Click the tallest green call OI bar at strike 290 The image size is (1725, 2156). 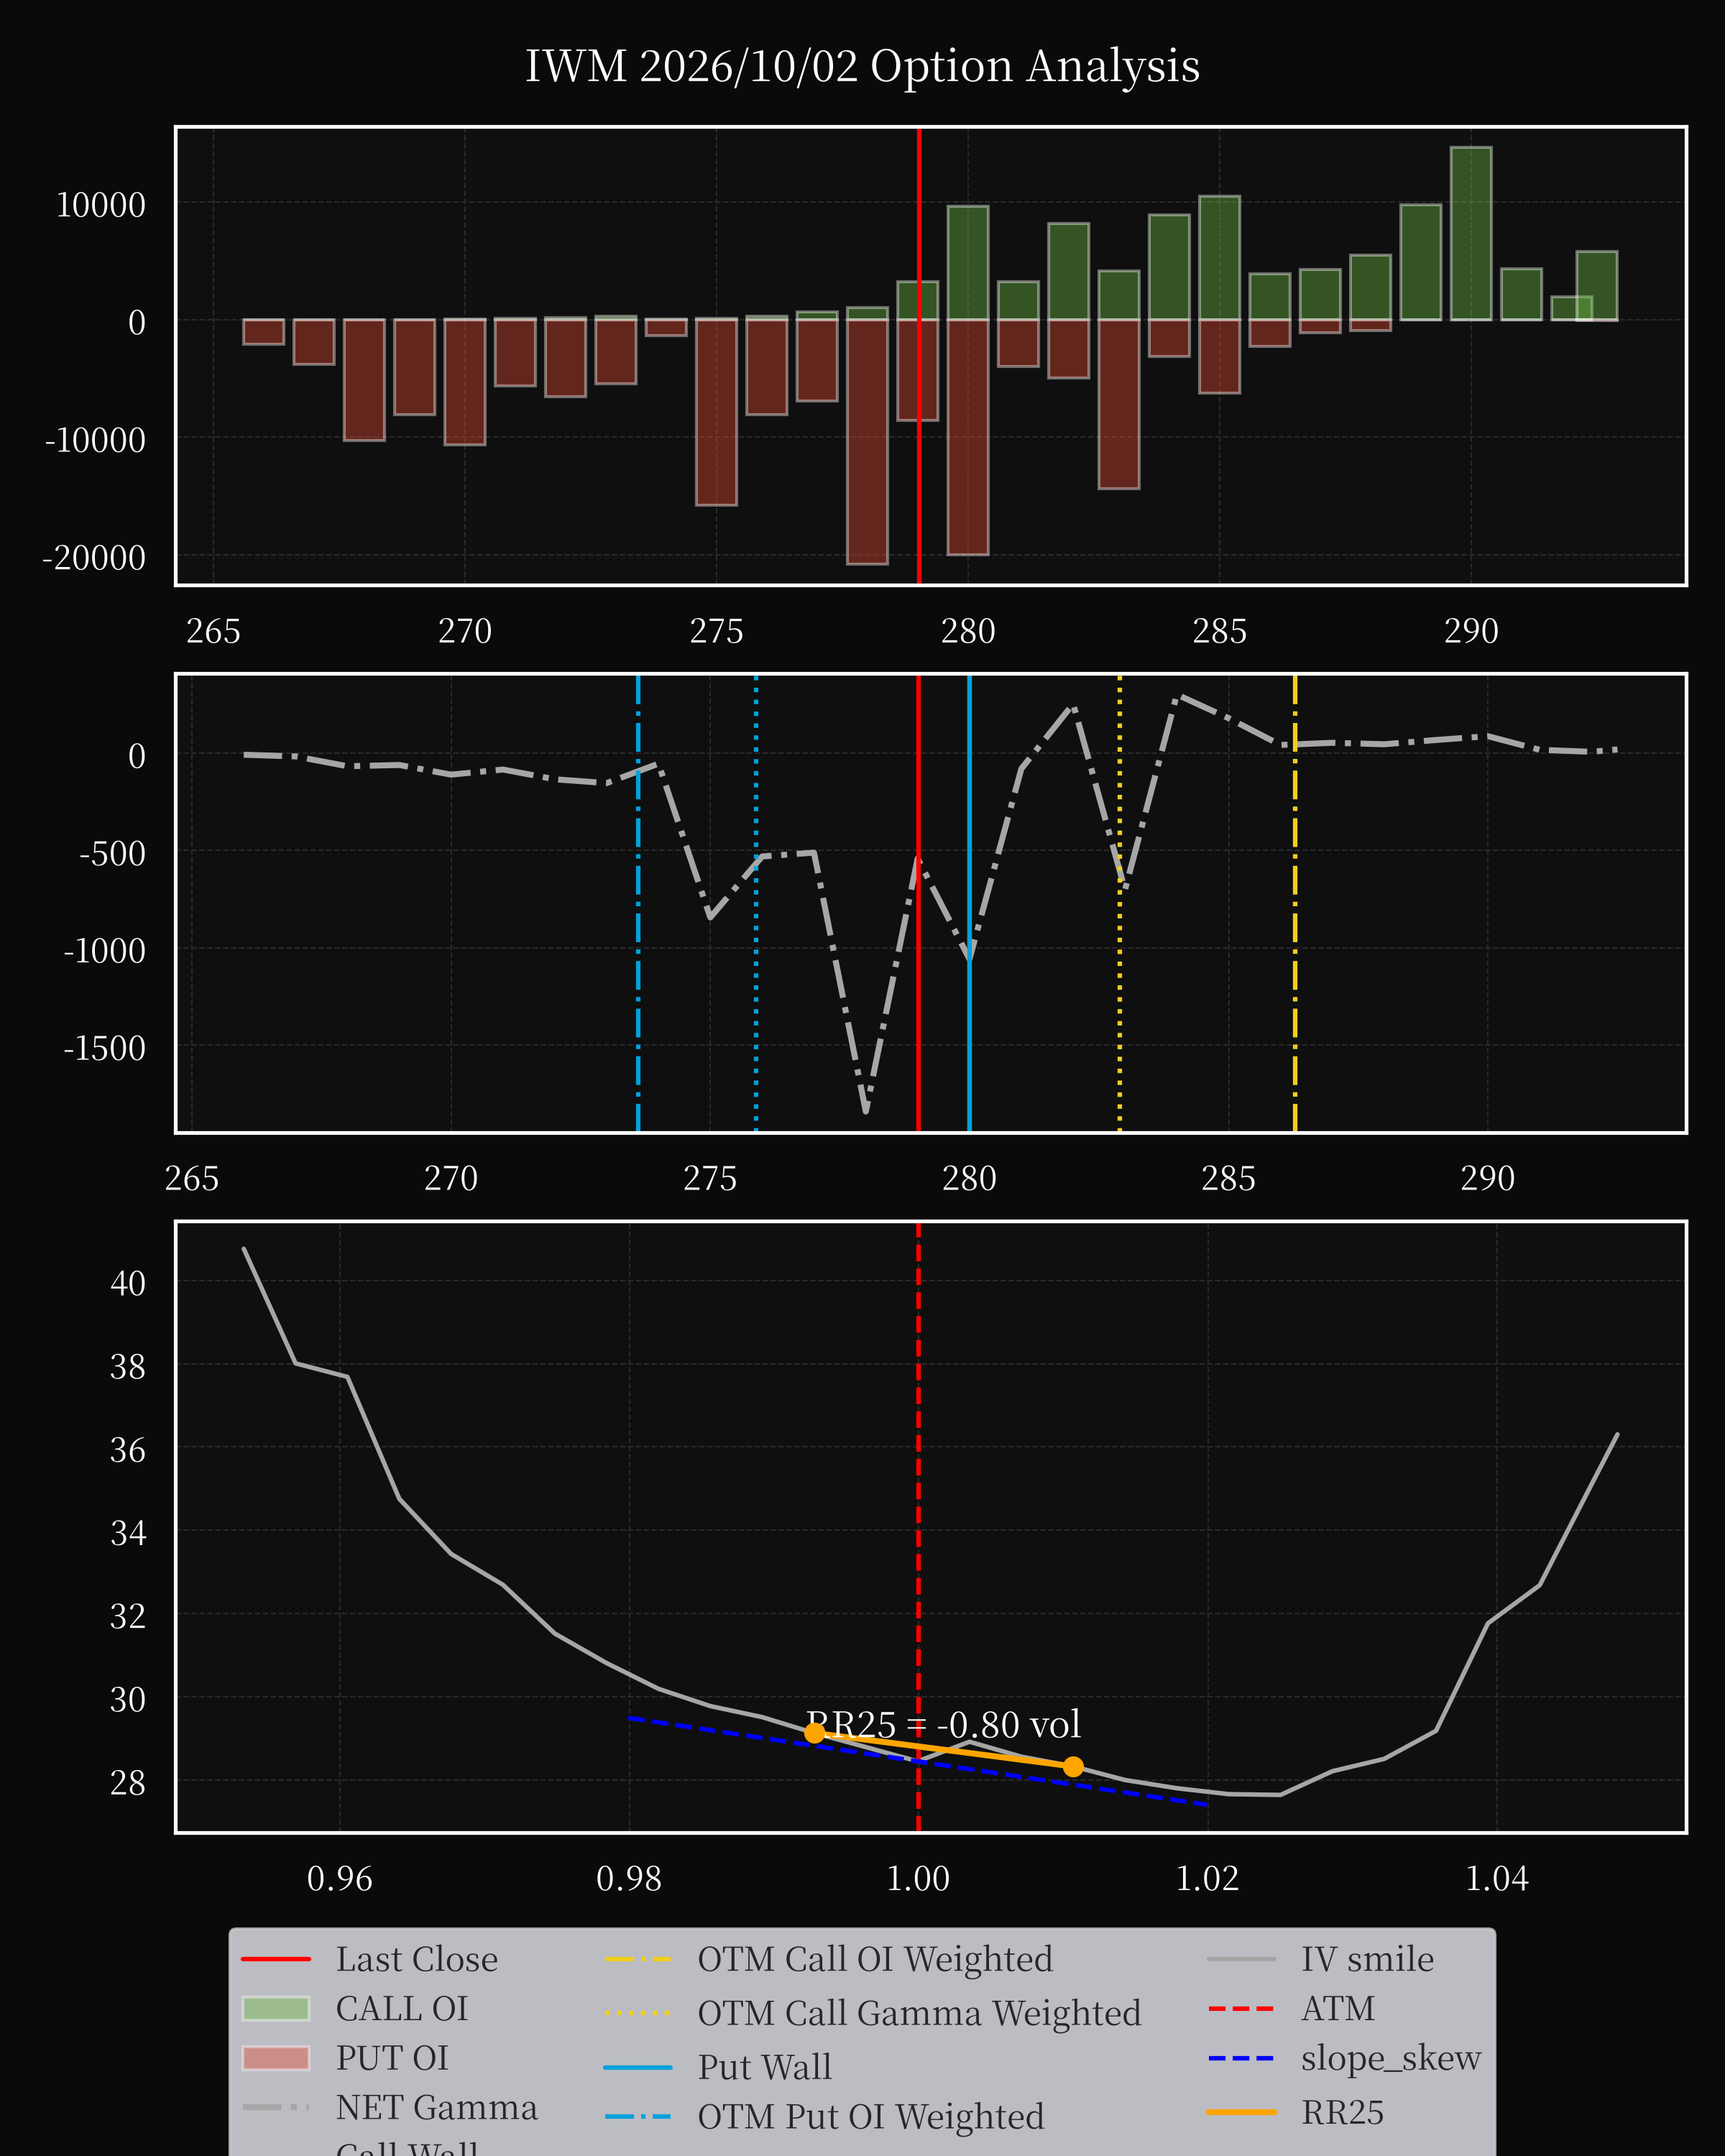click(x=1471, y=234)
